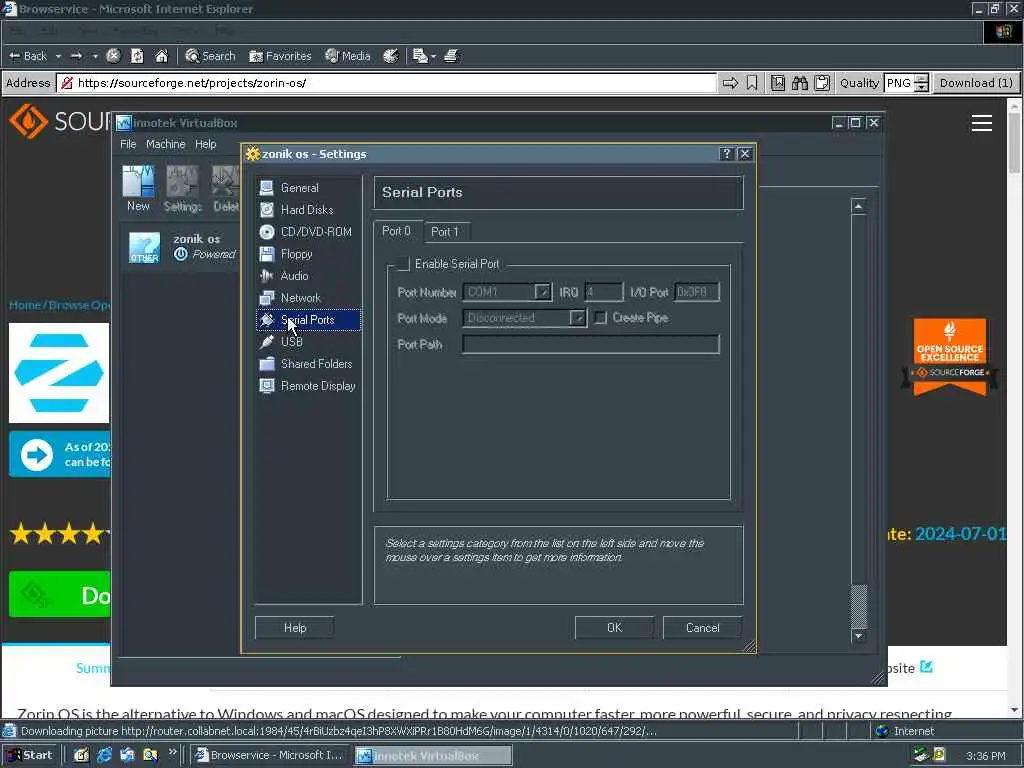Switch to the Port 0 tab
Image resolution: width=1024 pixels, height=768 pixels.
click(x=396, y=231)
